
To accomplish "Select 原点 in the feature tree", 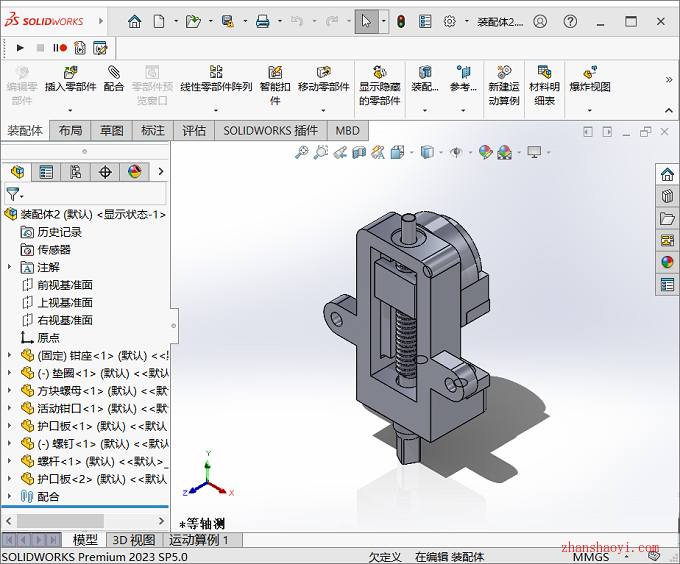I will click(x=49, y=338).
